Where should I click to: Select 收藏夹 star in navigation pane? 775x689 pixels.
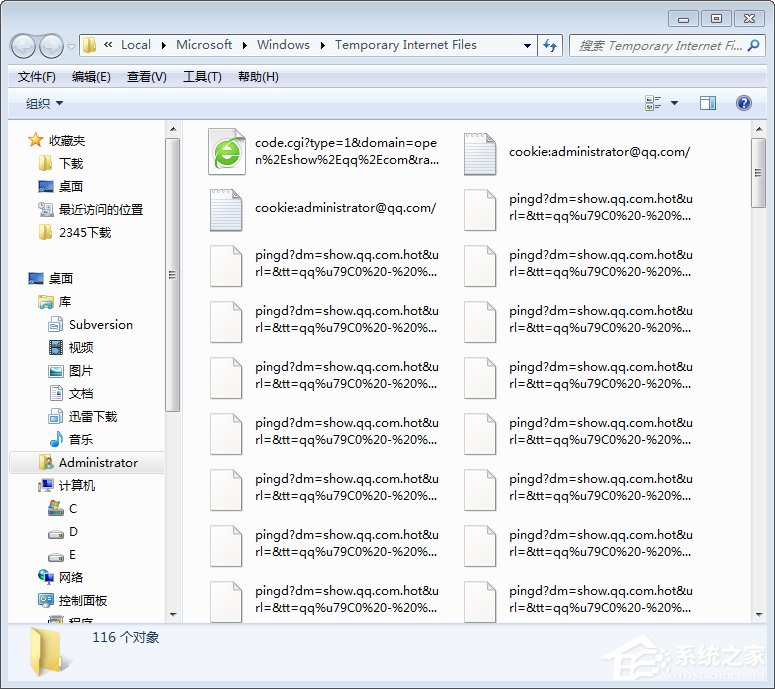56,140
